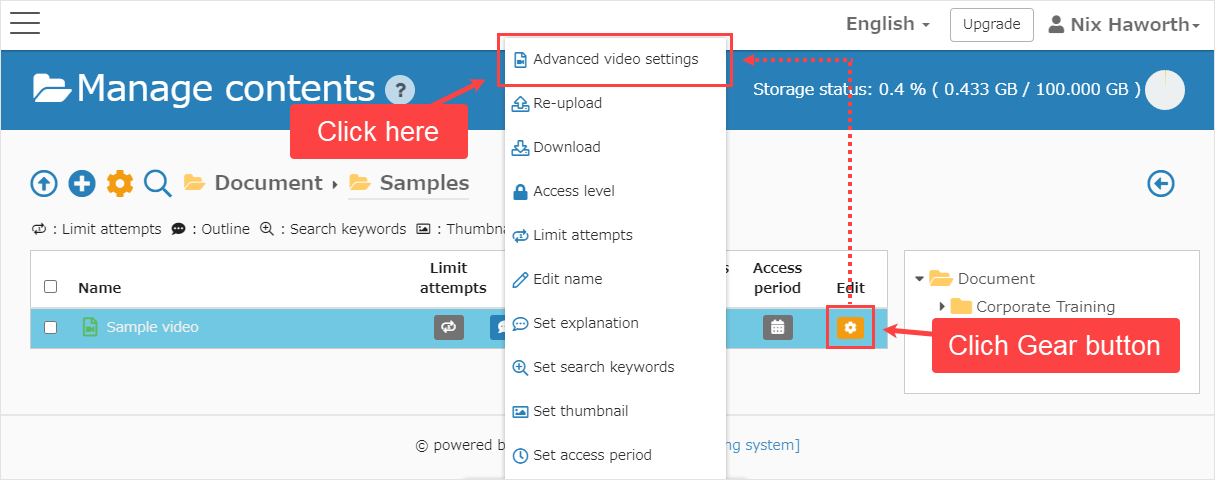
Task: Toggle the select-all checkbox in header
Action: [51, 288]
